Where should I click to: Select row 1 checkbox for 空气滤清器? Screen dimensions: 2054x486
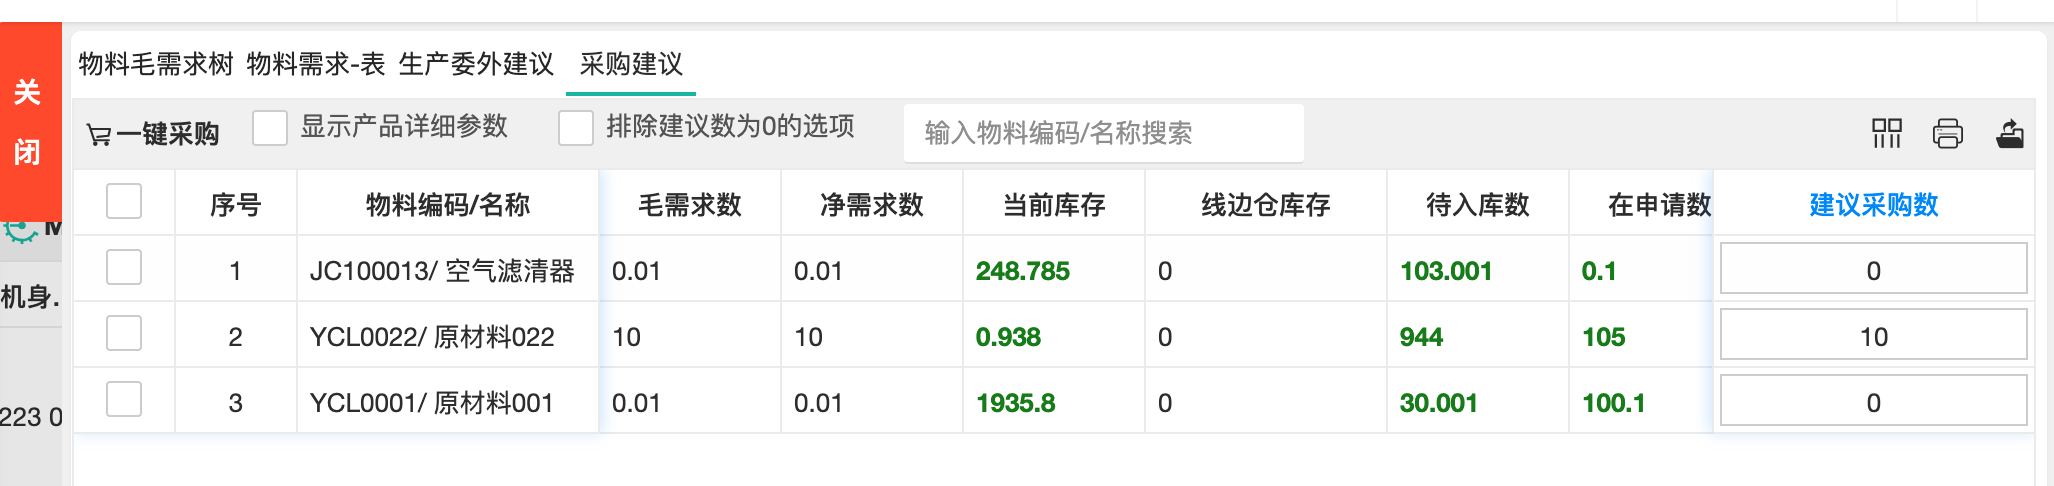pos(124,268)
